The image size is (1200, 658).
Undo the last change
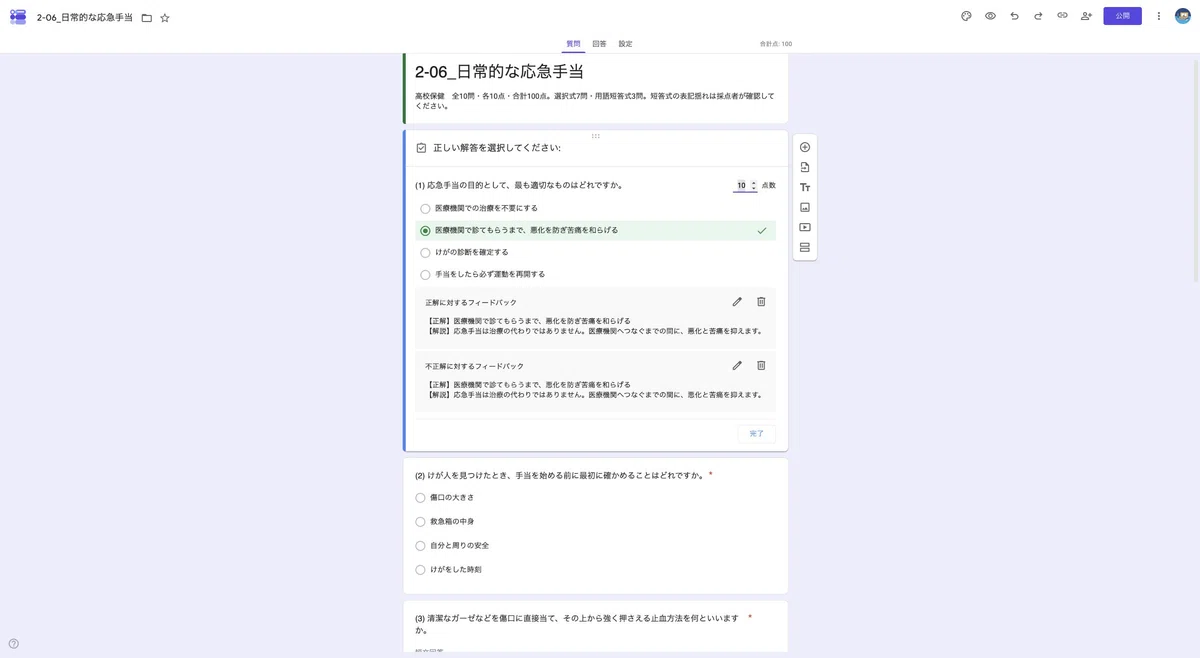click(1014, 16)
